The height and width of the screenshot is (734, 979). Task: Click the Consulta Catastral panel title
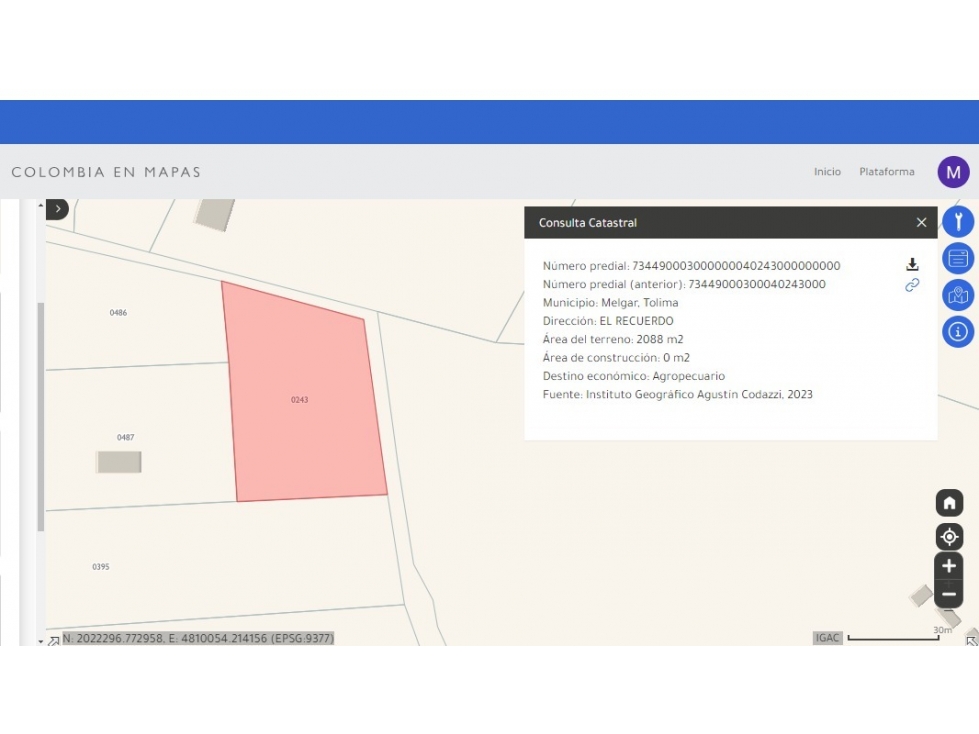click(x=588, y=223)
